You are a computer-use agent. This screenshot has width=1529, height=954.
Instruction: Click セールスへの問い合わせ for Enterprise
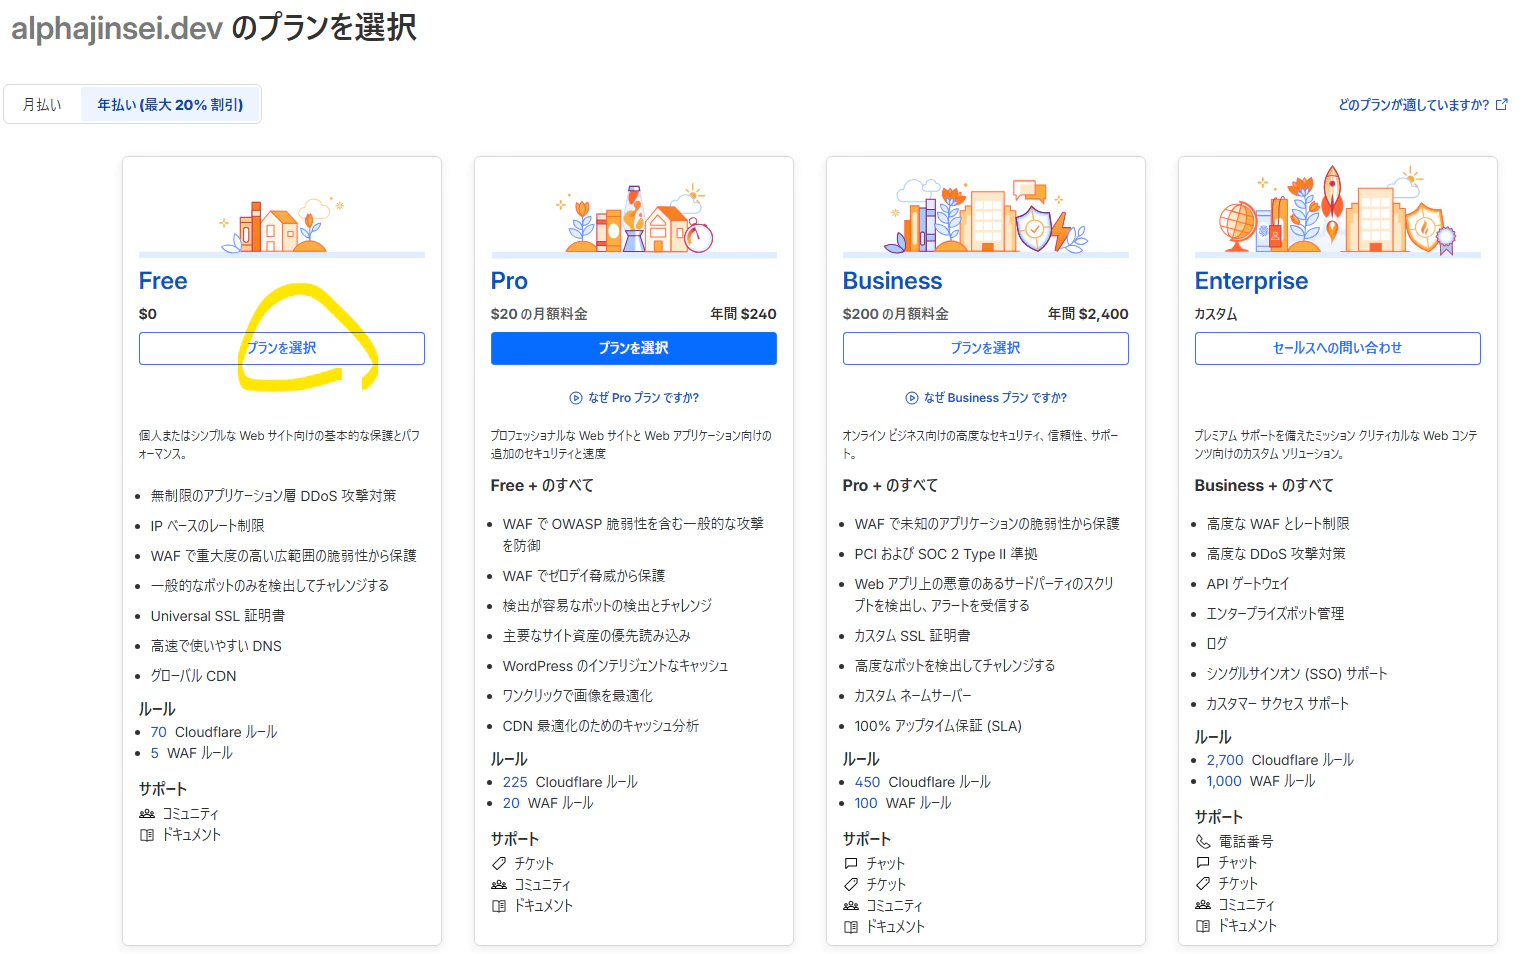tap(1338, 348)
